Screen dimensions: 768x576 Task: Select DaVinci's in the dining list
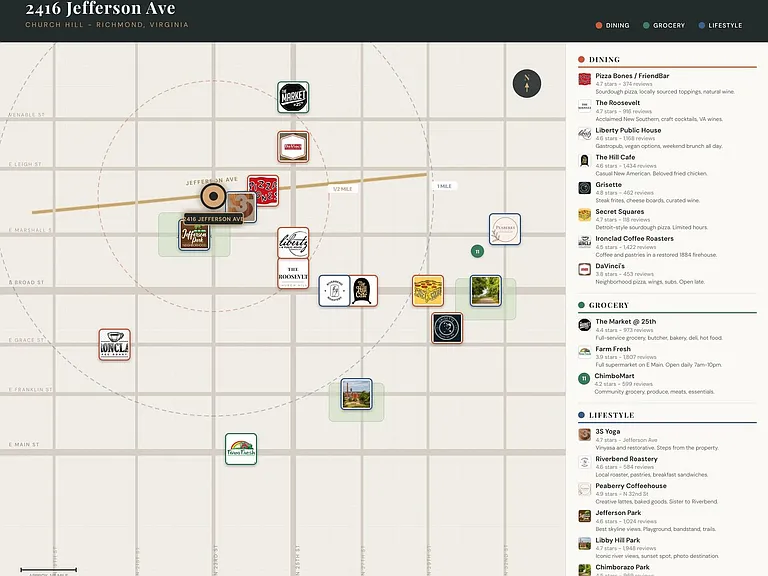click(x=667, y=274)
